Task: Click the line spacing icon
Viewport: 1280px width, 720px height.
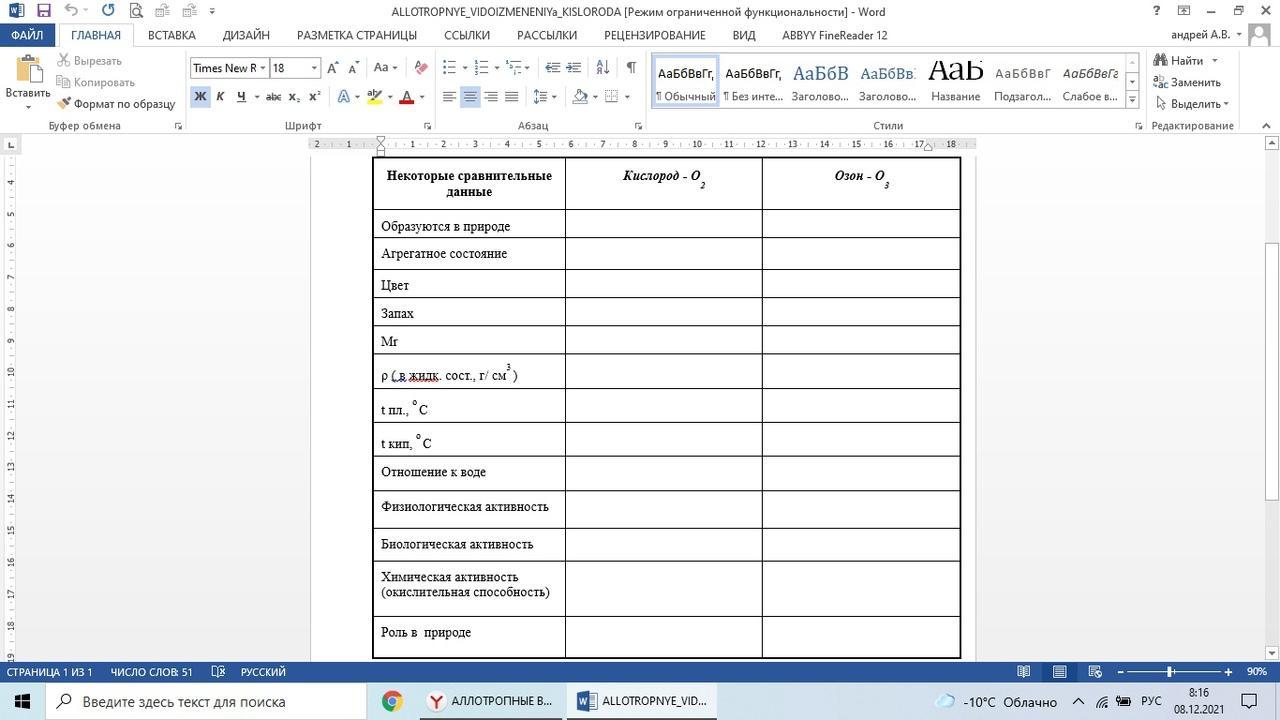Action: (x=540, y=97)
